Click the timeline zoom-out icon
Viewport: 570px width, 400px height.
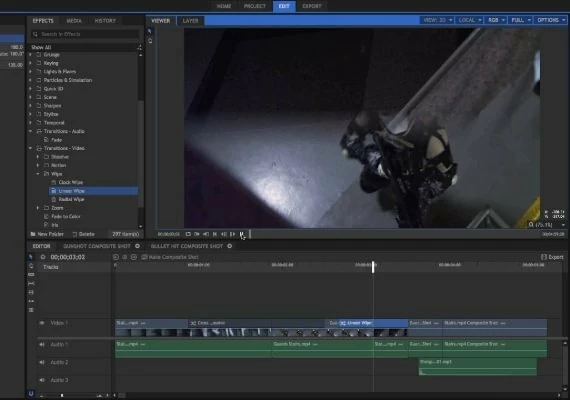coord(42,395)
